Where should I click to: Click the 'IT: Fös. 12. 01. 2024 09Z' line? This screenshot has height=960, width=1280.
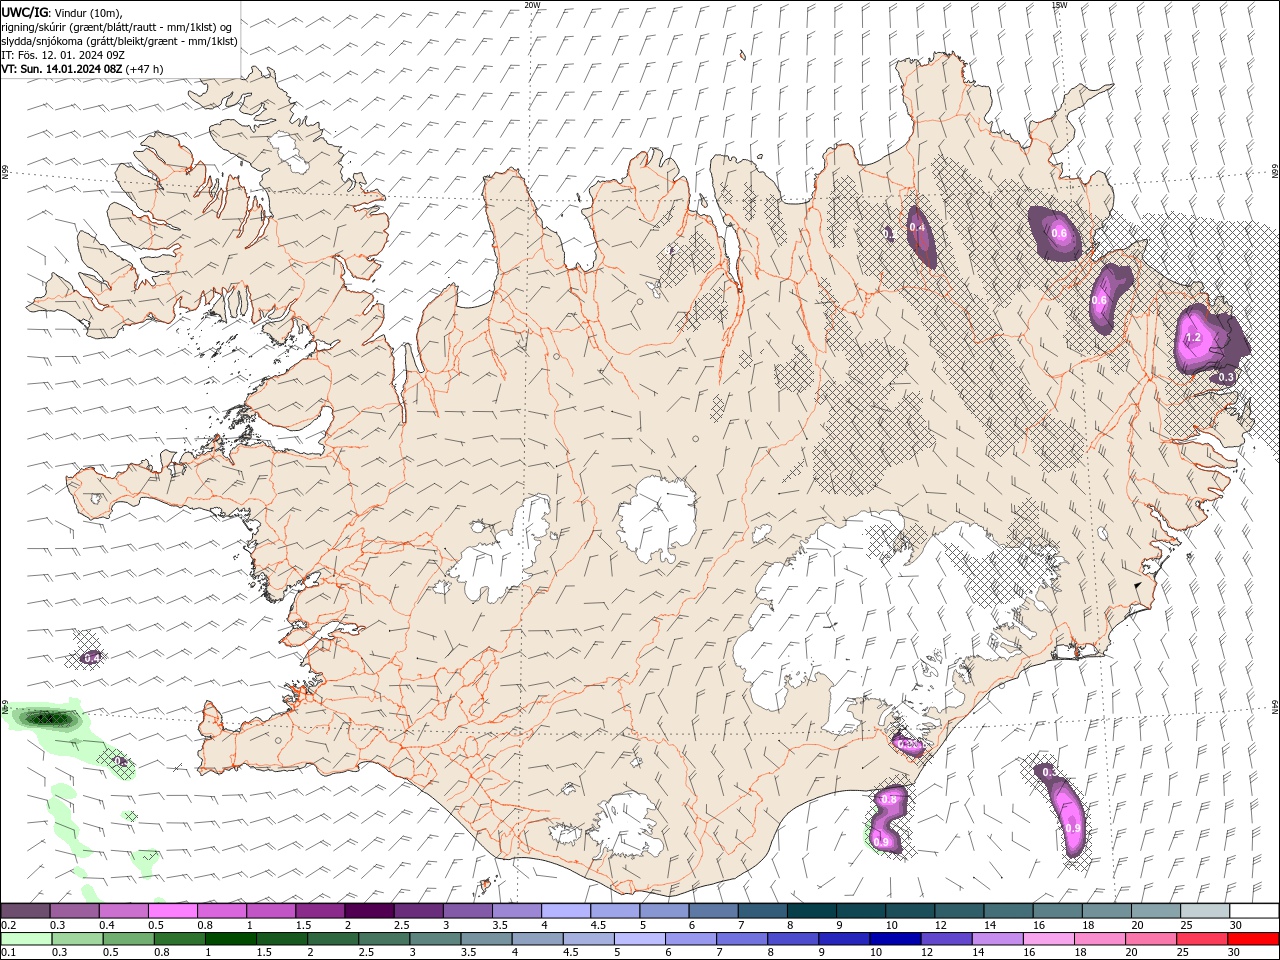pyautogui.click(x=62, y=55)
